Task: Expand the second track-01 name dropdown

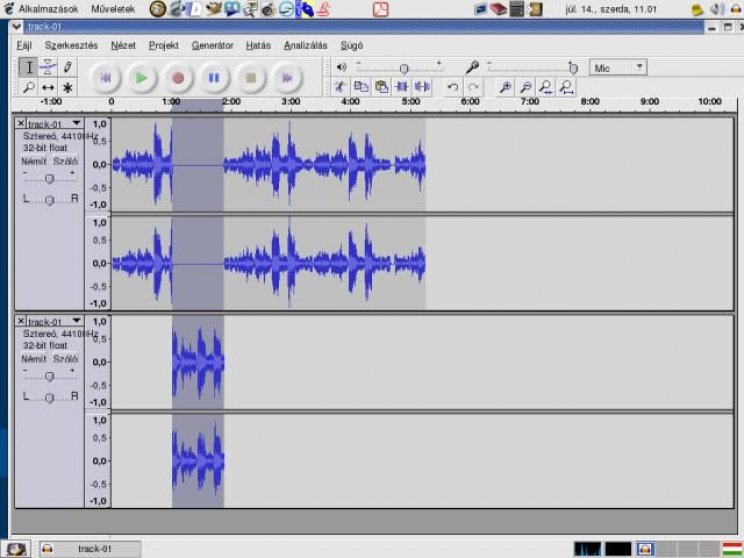Action: (76, 321)
